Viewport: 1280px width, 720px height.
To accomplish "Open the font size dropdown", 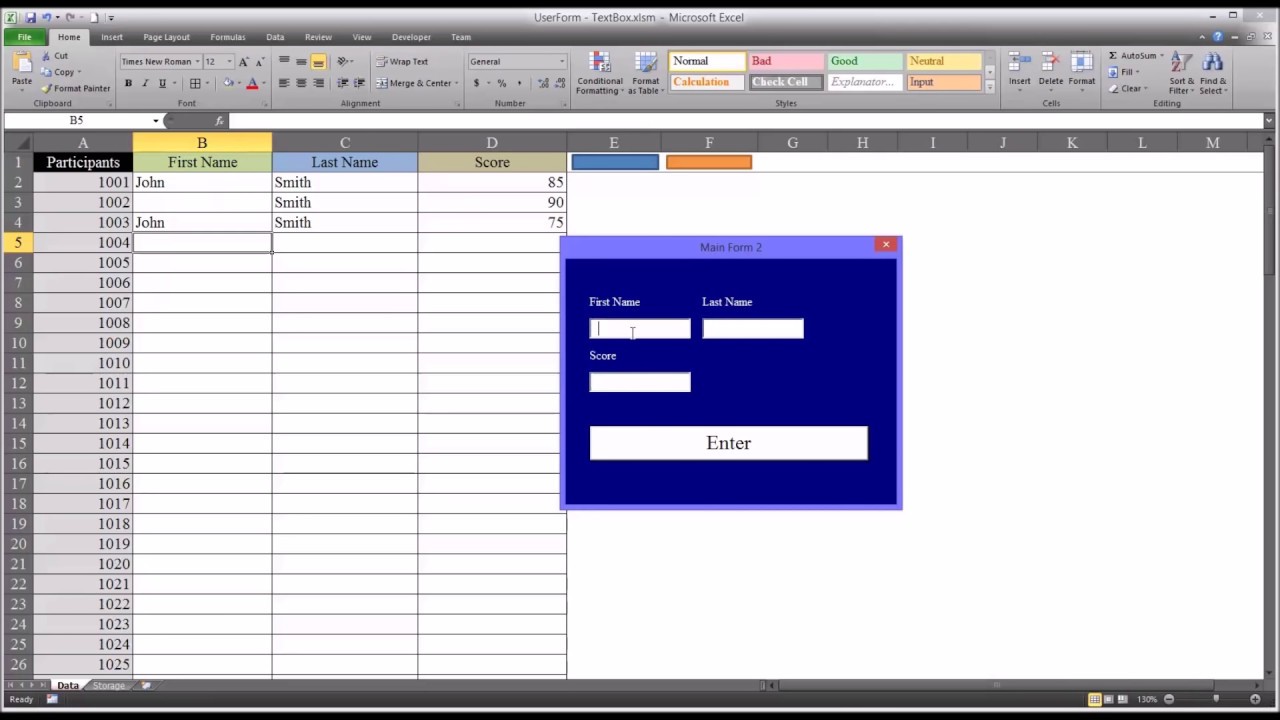I will pyautogui.click(x=229, y=62).
